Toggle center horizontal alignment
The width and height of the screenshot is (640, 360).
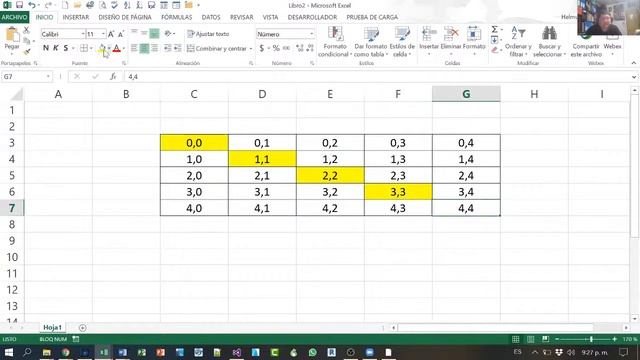pyautogui.click(x=144, y=48)
